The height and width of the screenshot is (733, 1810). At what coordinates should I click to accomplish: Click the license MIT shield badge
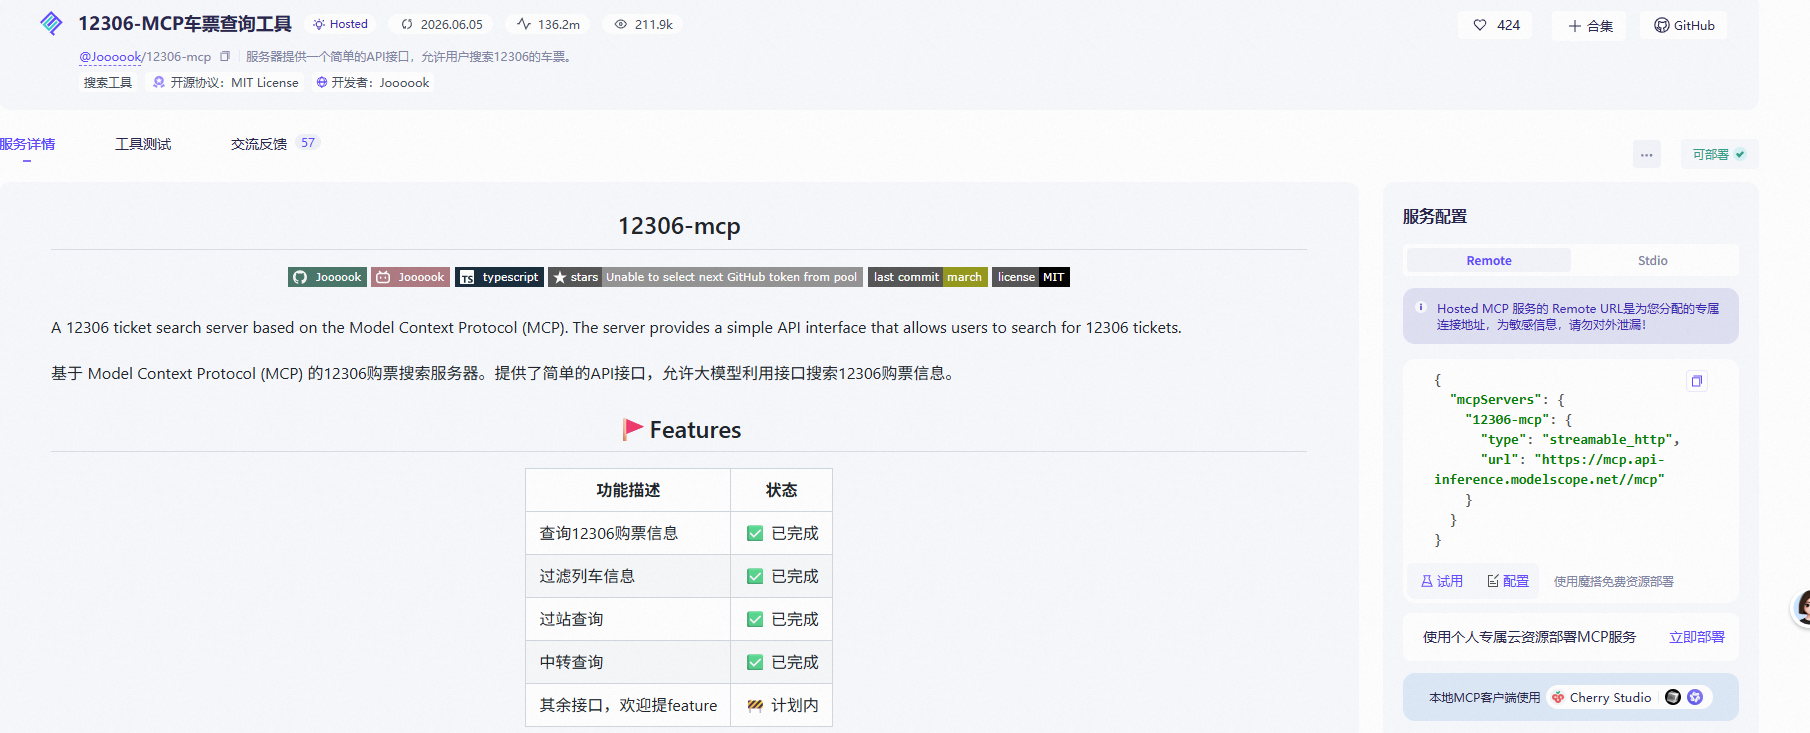(x=1031, y=277)
